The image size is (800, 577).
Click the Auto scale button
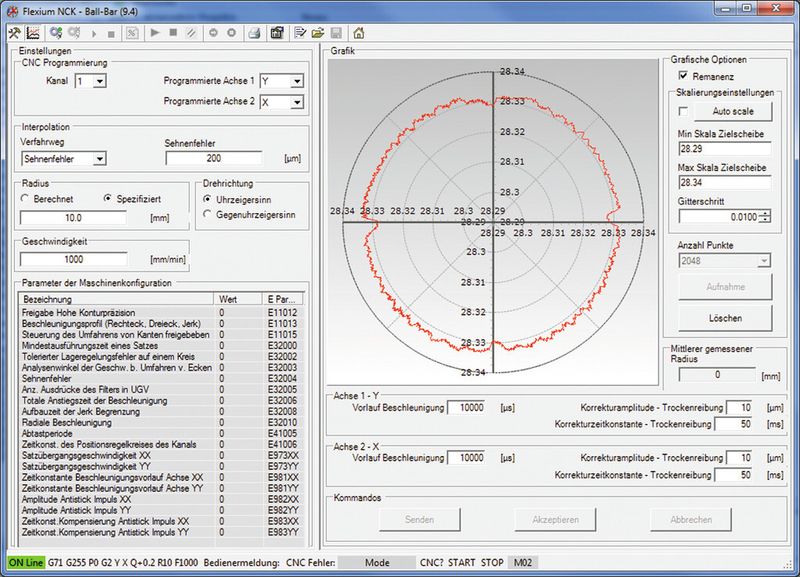pyautogui.click(x=733, y=111)
